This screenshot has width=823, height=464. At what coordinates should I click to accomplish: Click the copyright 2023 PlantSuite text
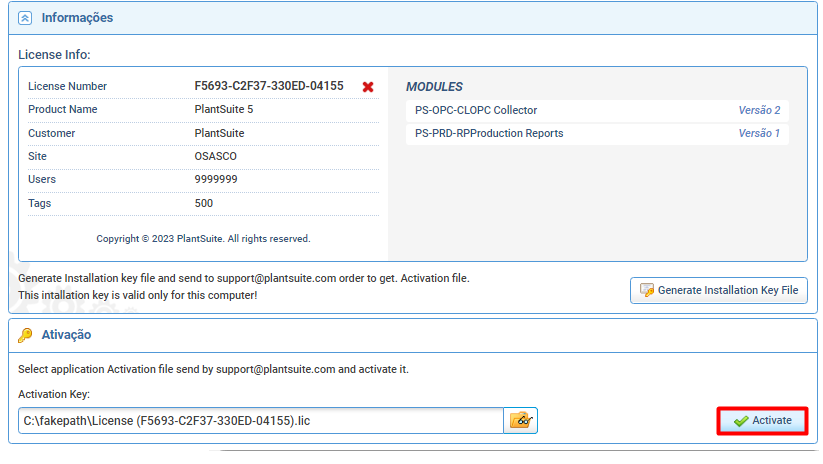(x=203, y=239)
